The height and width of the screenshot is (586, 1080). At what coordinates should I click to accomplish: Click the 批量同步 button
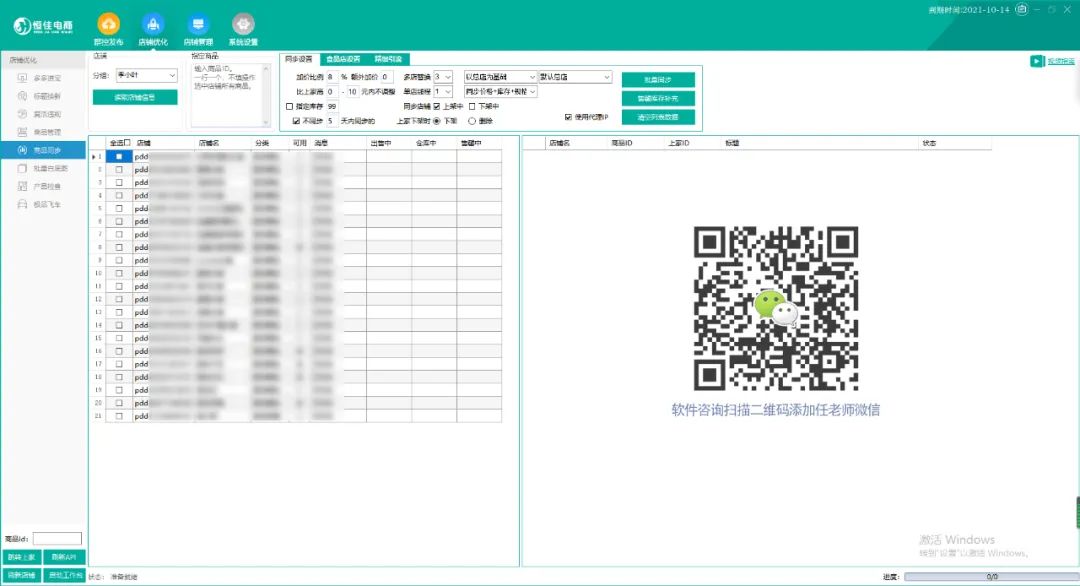coord(658,80)
